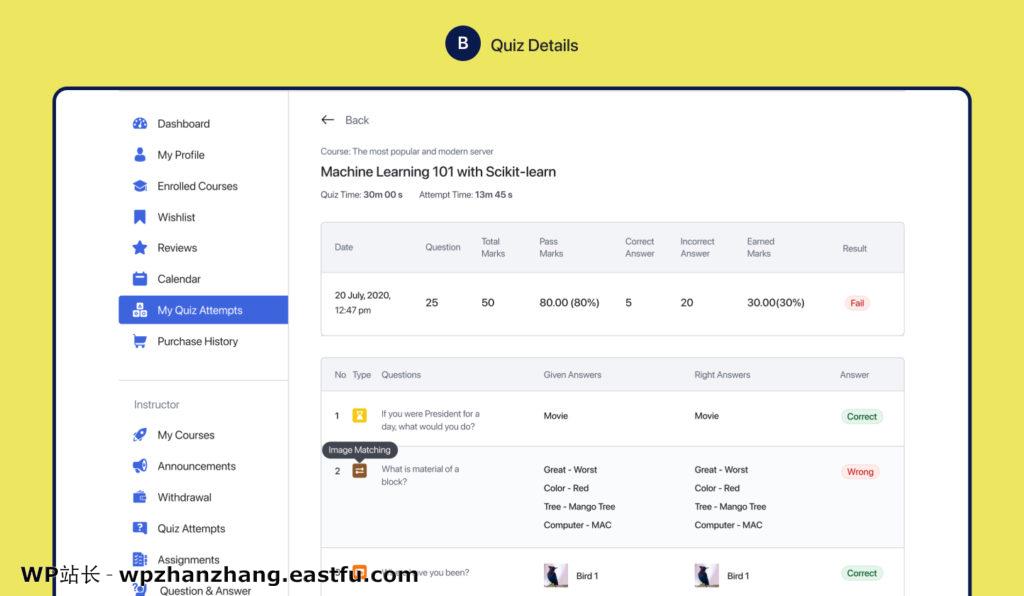Open the Dashboard from the sidebar icon
The image size is (1024, 596).
click(x=139, y=123)
